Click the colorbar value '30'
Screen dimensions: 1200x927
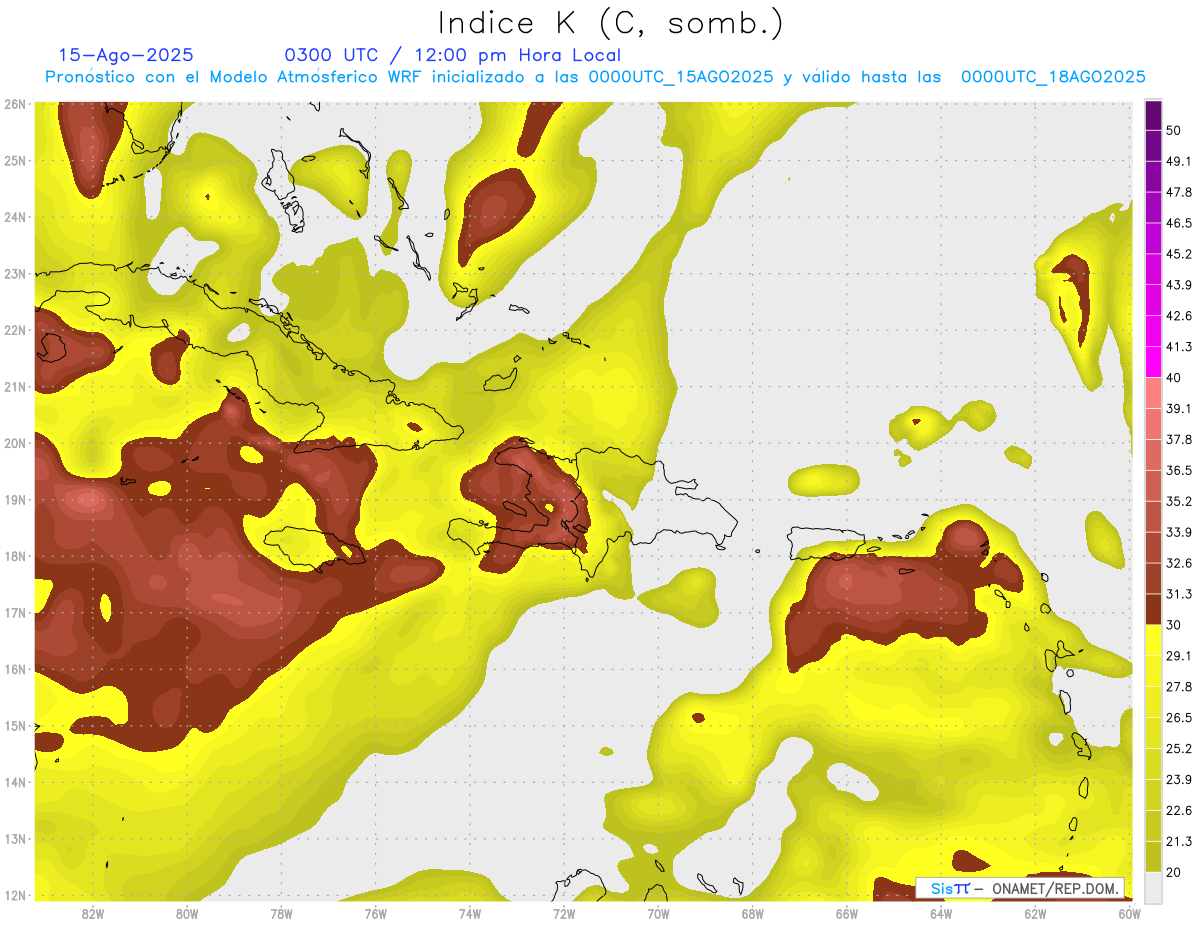pyautogui.click(x=1174, y=625)
